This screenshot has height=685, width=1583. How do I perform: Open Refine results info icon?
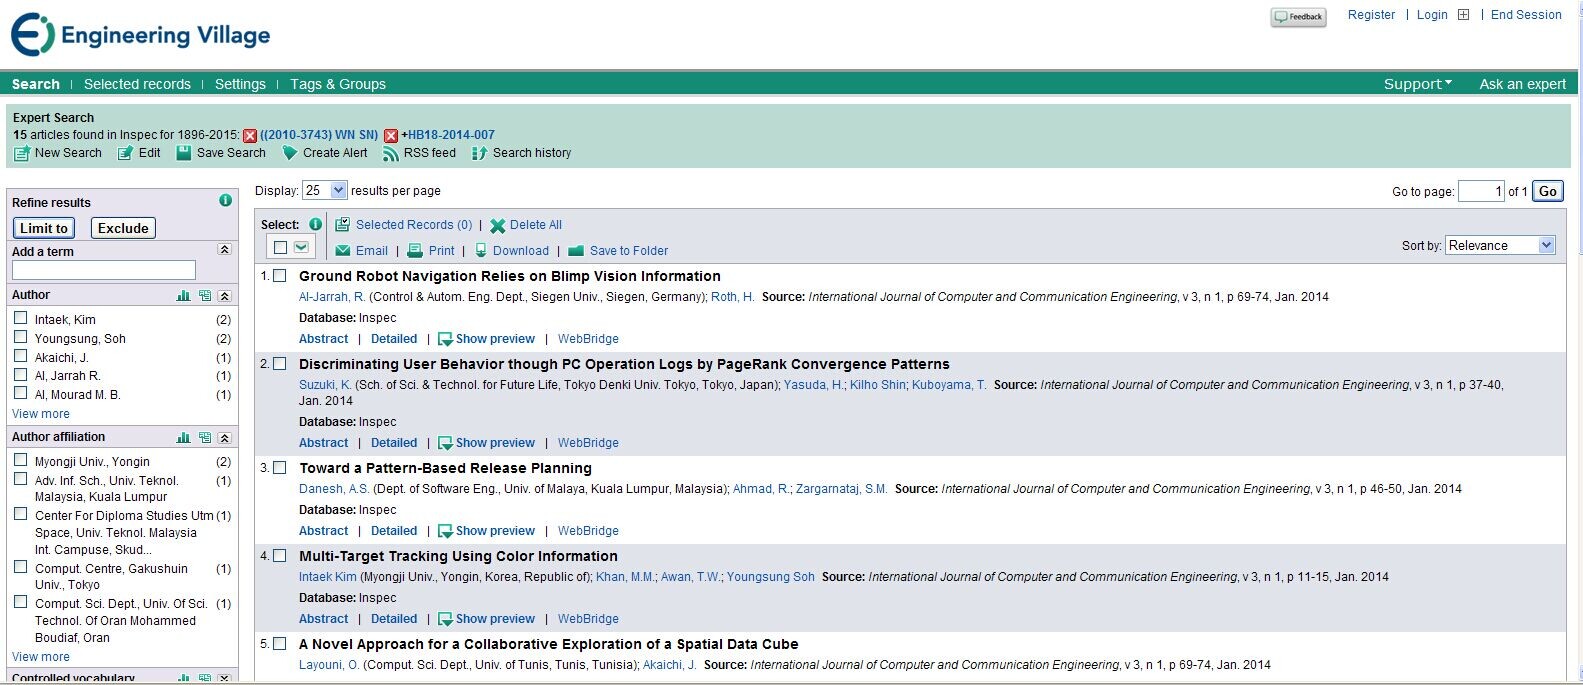click(225, 200)
